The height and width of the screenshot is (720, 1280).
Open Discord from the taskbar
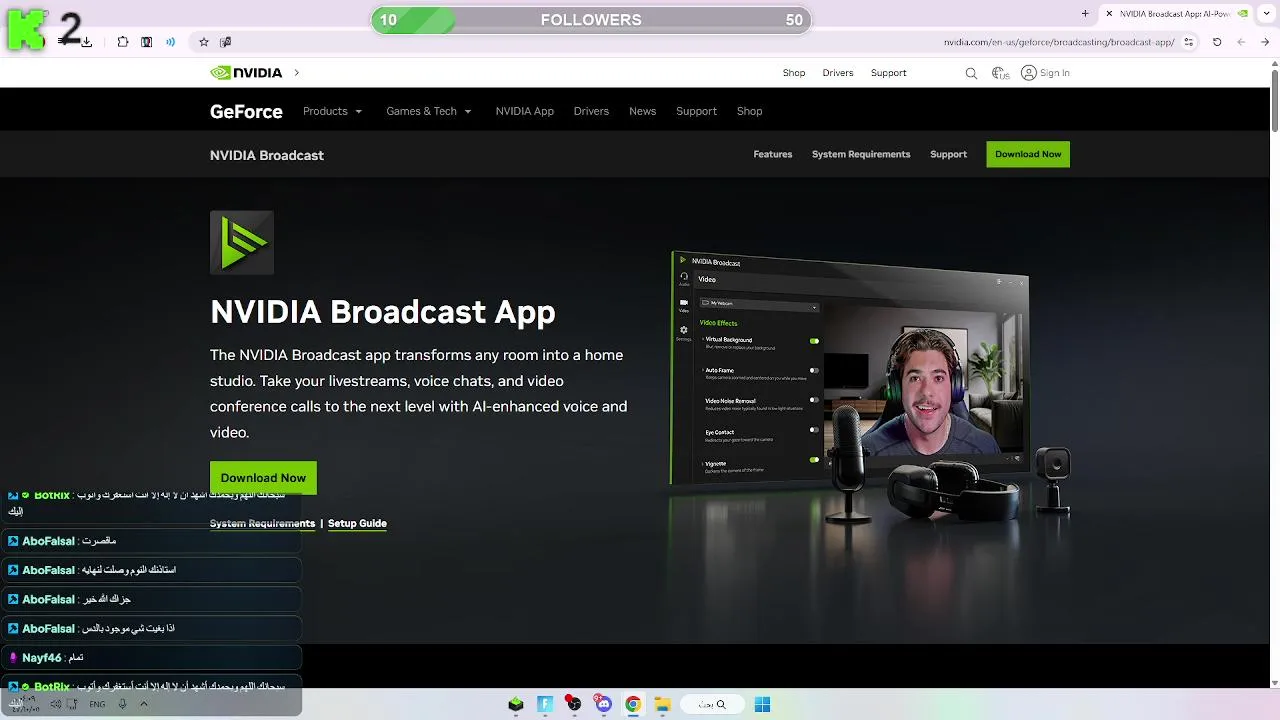[x=603, y=704]
